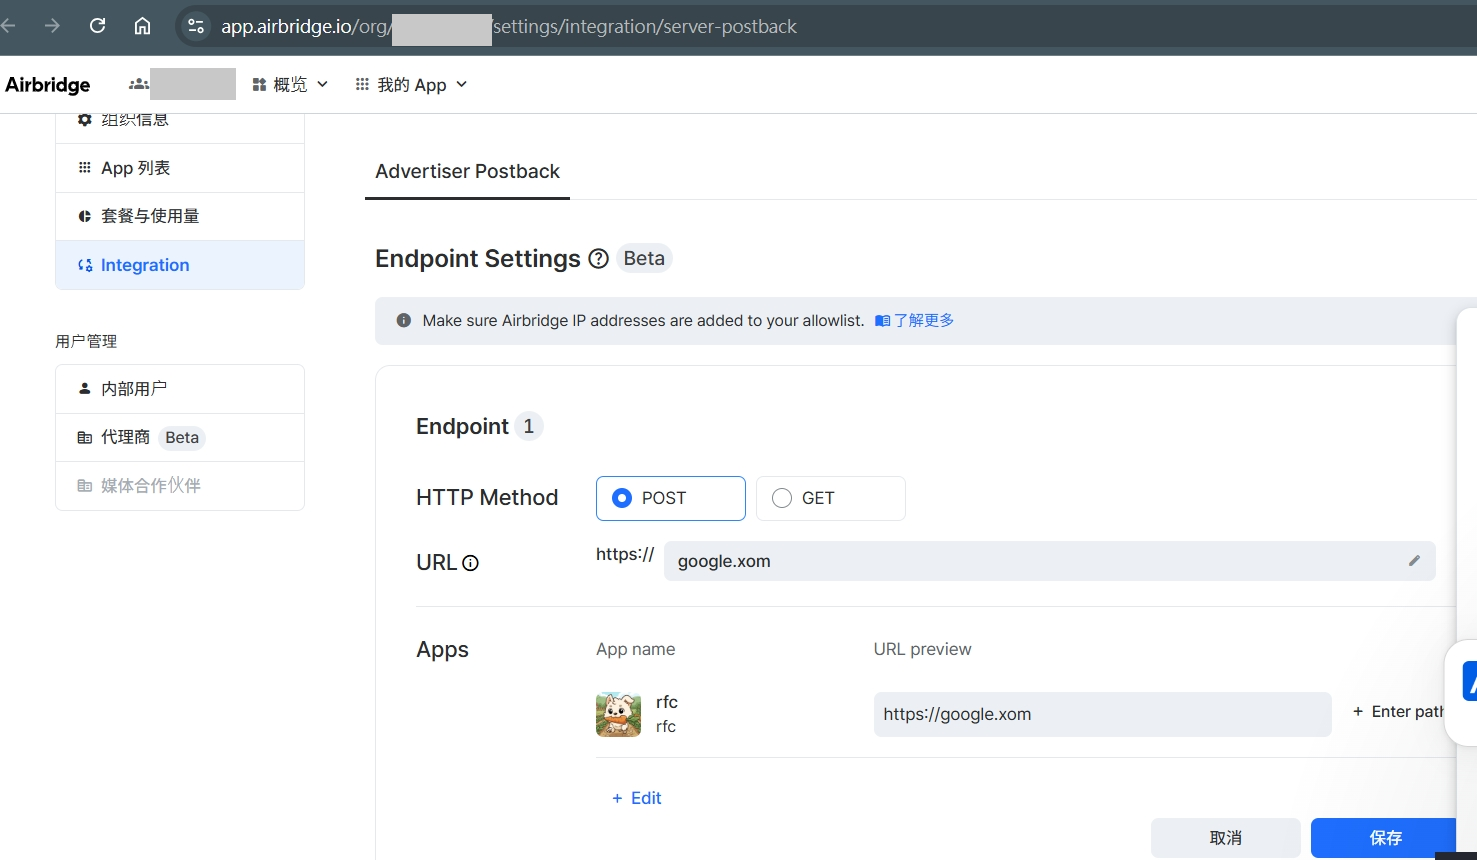Click the 用户管理 section heading
Image resolution: width=1477 pixels, height=860 pixels.
[x=86, y=342]
